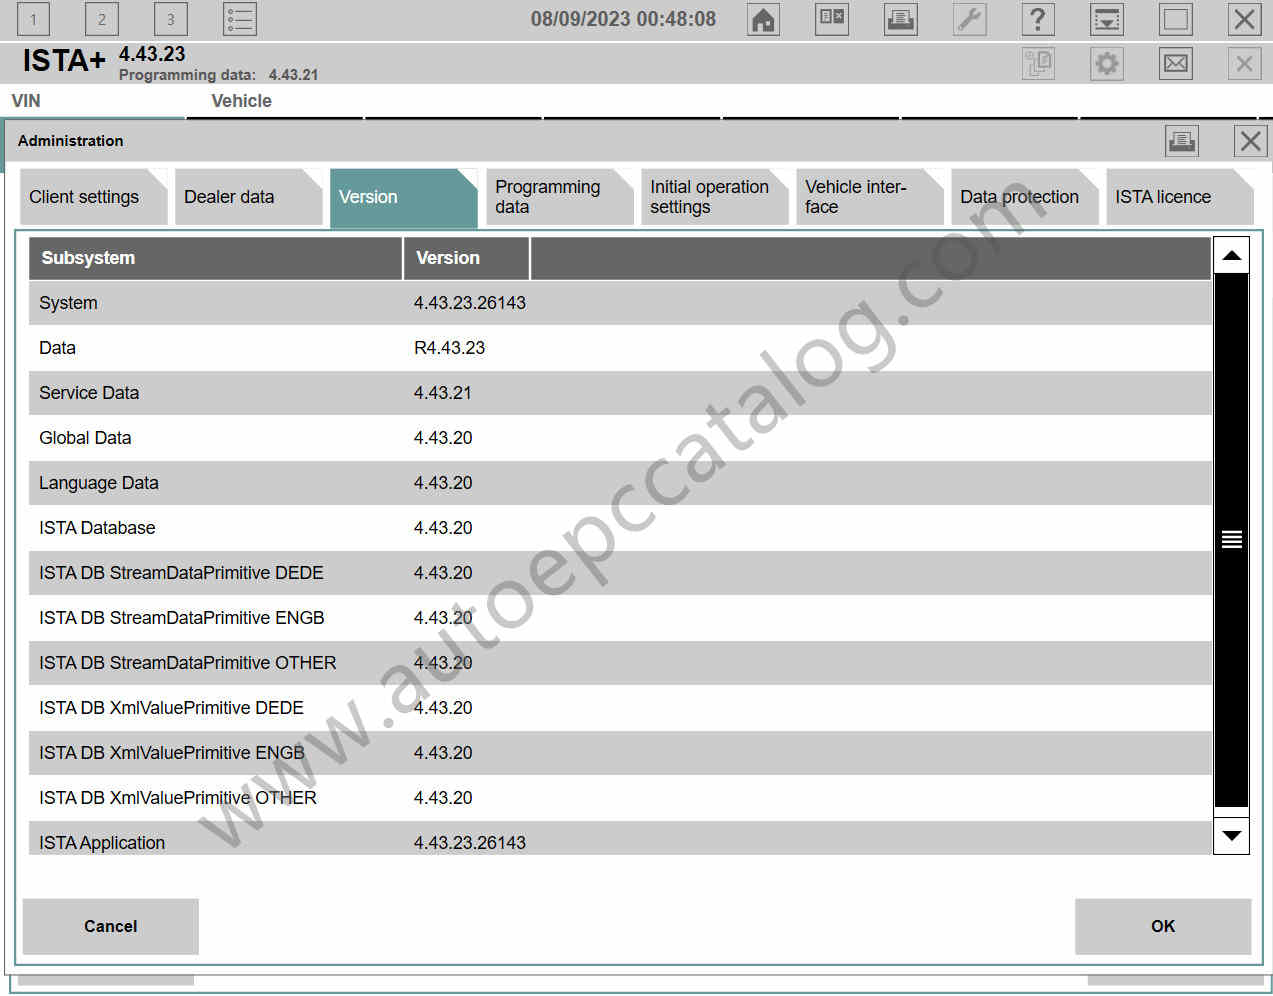The image size is (1273, 996).
Task: Open the operations list icon
Action: 240,19
